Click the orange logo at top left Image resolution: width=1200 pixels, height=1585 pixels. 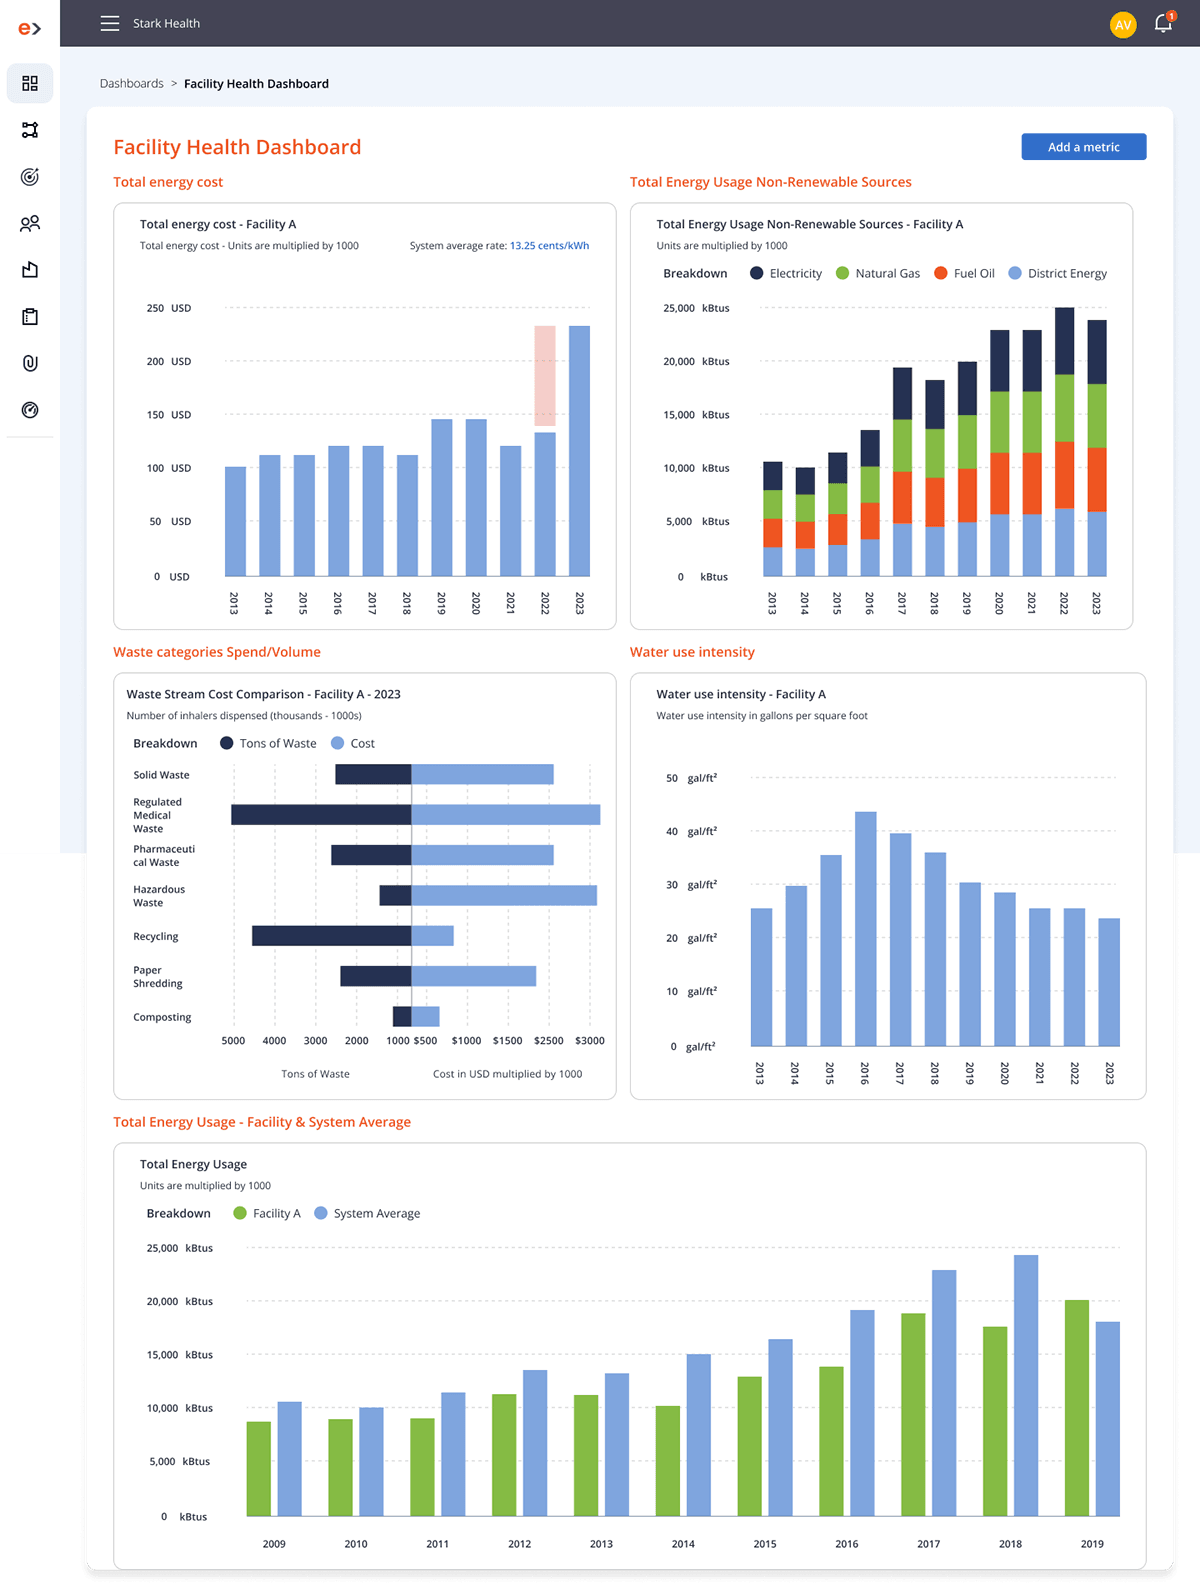(x=30, y=28)
